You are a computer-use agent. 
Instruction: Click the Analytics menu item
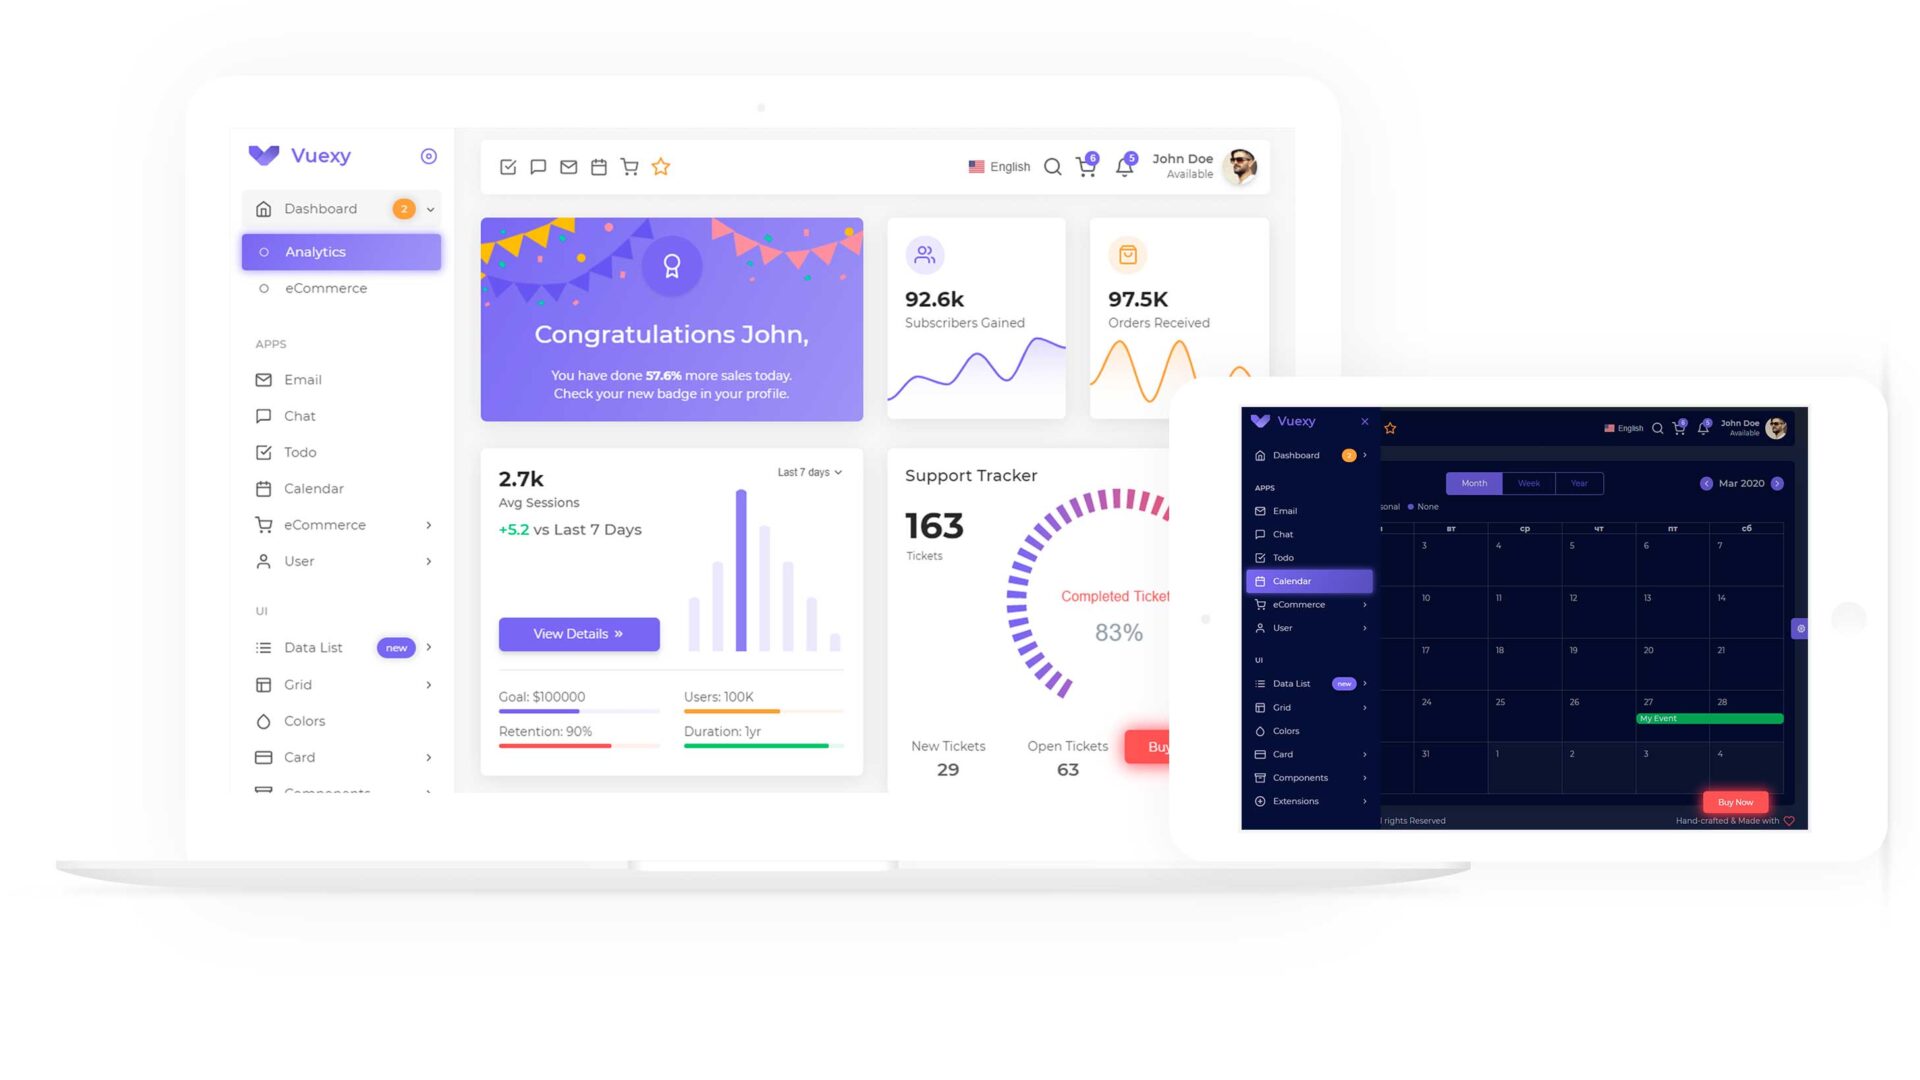[340, 251]
